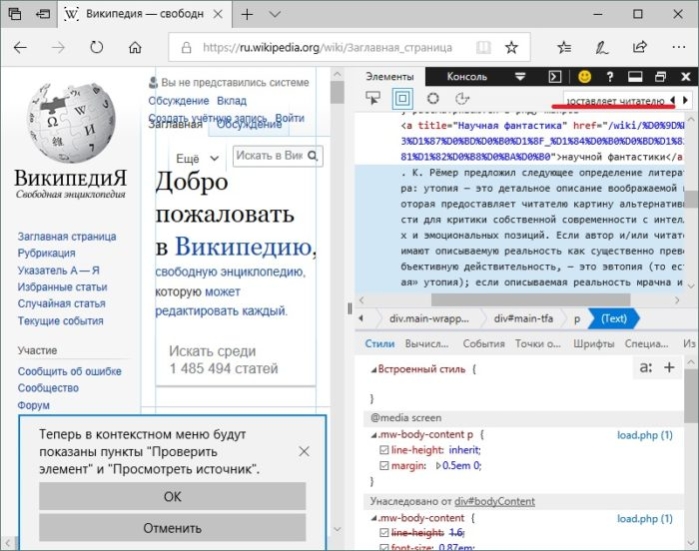Set tabs aside using titlebar icon
This screenshot has width=699, height=551.
[43, 14]
